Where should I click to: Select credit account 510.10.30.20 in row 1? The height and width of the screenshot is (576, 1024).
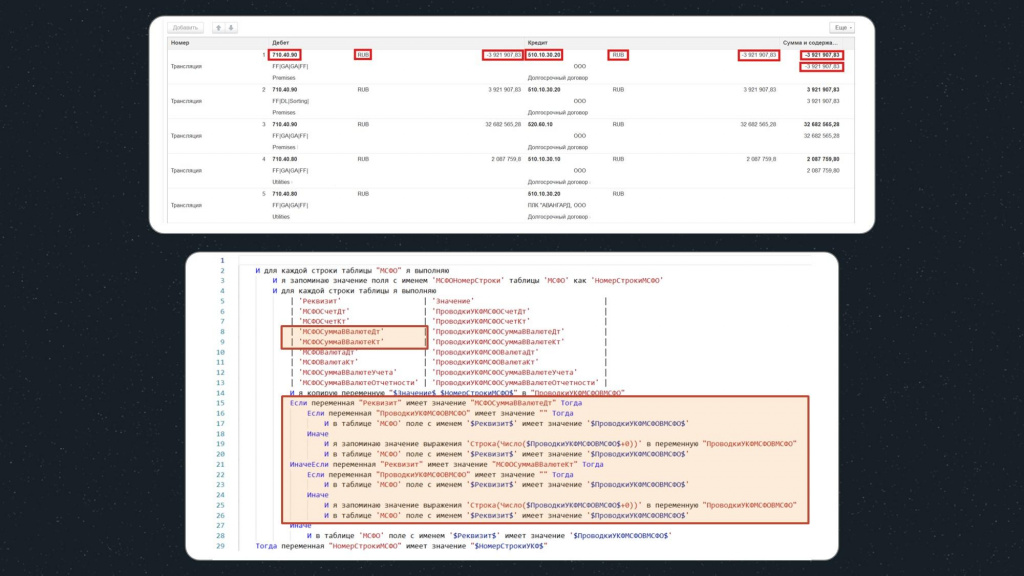pyautogui.click(x=544, y=55)
